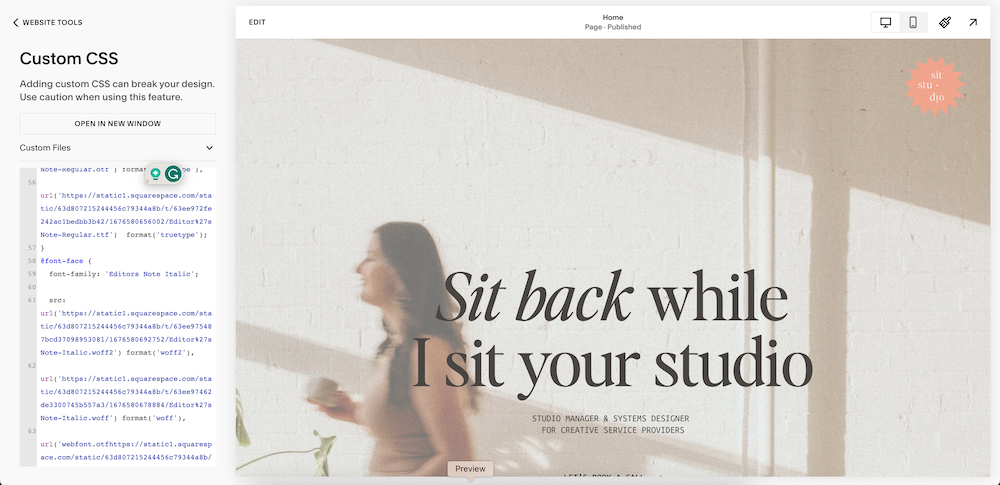Click the sit studio logo badge

point(935,86)
